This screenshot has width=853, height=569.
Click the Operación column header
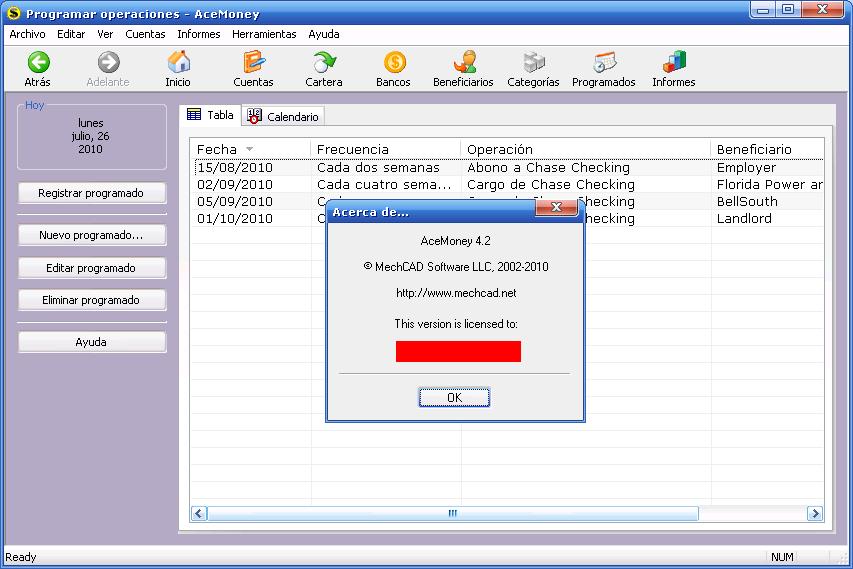586,149
